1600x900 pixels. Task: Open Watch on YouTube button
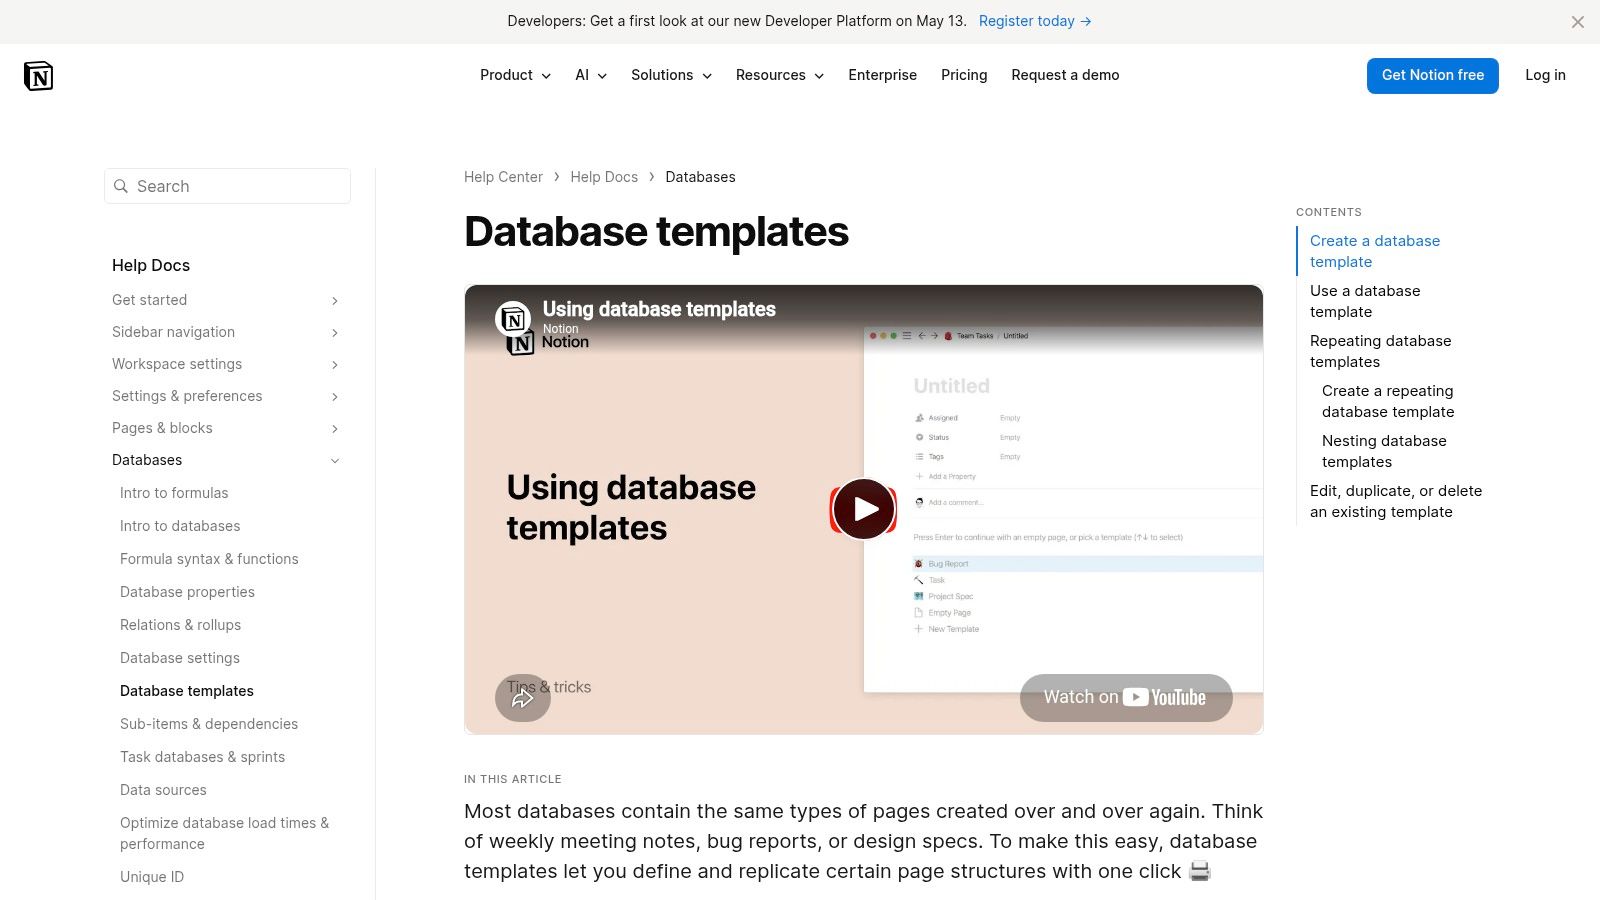(x=1126, y=697)
